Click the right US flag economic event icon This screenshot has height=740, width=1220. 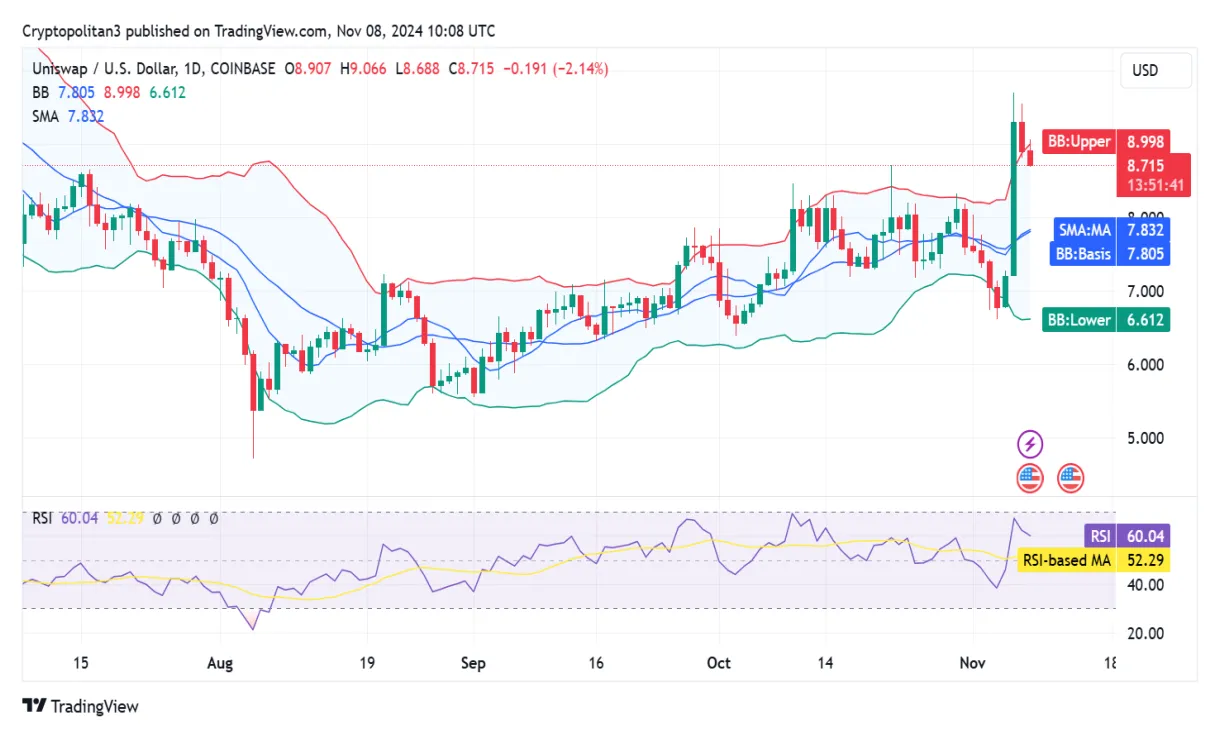[x=1069, y=477]
